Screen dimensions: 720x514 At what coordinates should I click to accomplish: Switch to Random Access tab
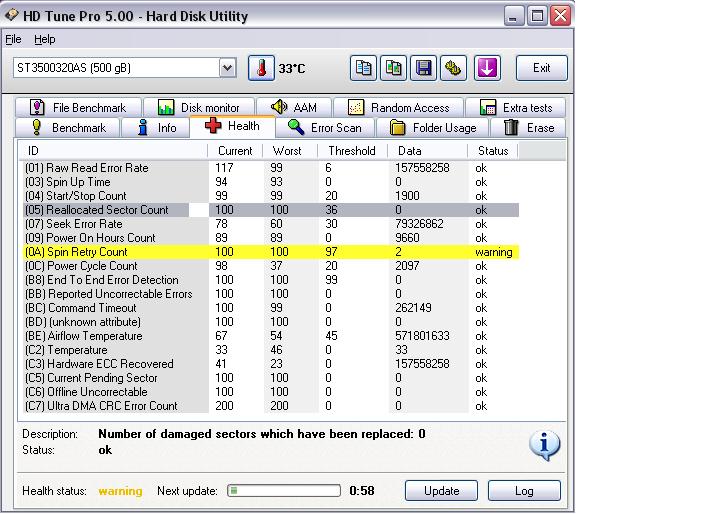click(x=398, y=107)
